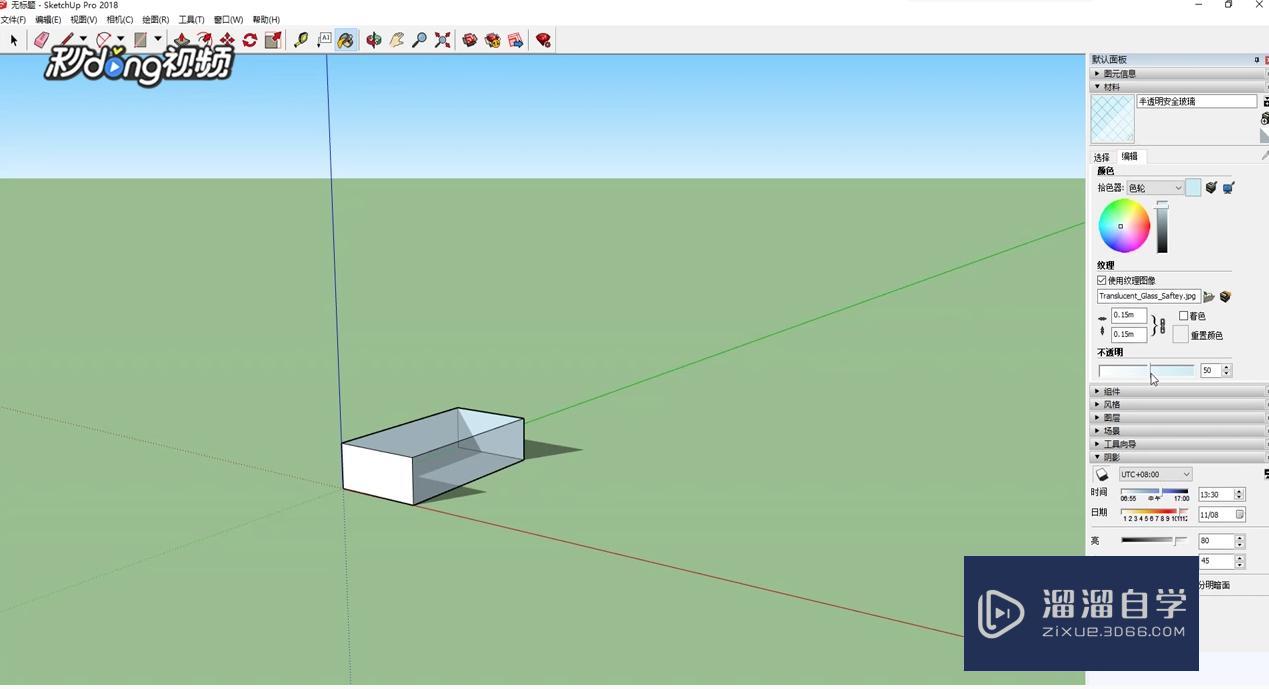
Task: Toggle the texture aspect ratio lock
Action: click(x=1162, y=325)
